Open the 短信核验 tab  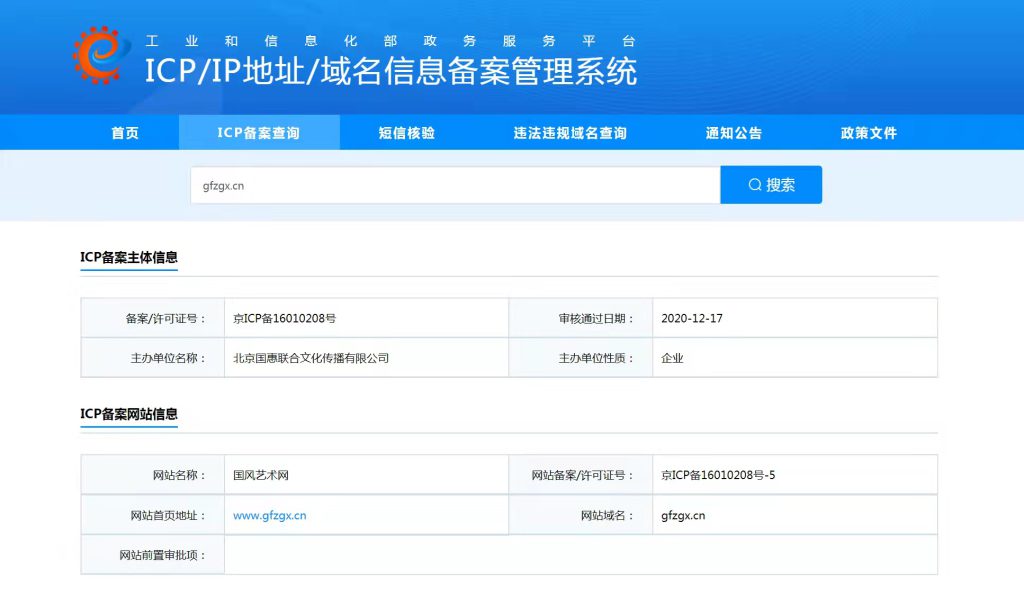406,133
